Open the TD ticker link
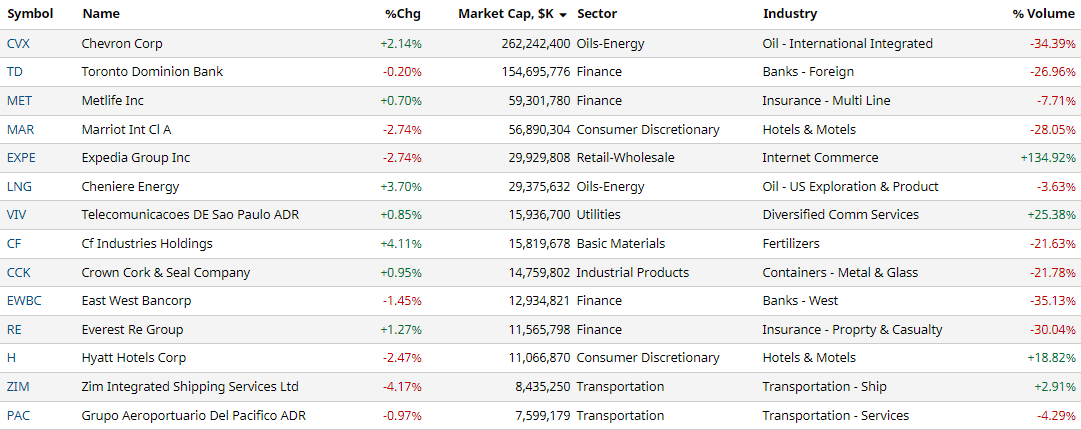The image size is (1081, 430). point(15,72)
